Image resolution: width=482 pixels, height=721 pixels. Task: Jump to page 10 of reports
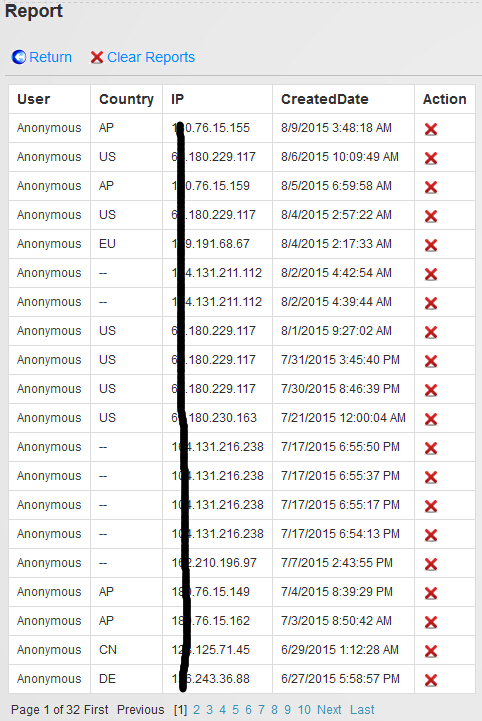[x=304, y=710]
